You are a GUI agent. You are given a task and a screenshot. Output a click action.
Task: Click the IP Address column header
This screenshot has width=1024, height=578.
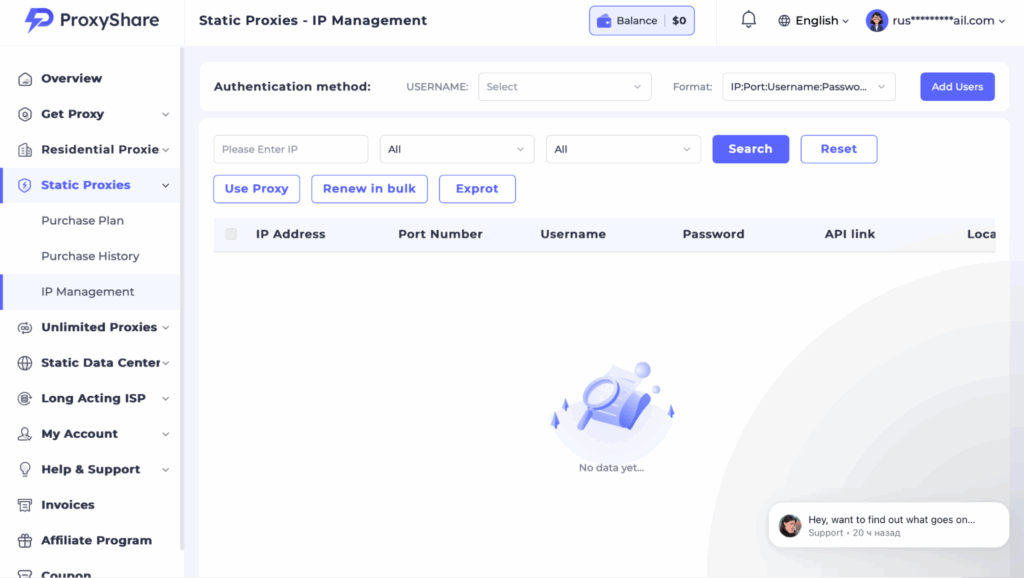pos(290,234)
